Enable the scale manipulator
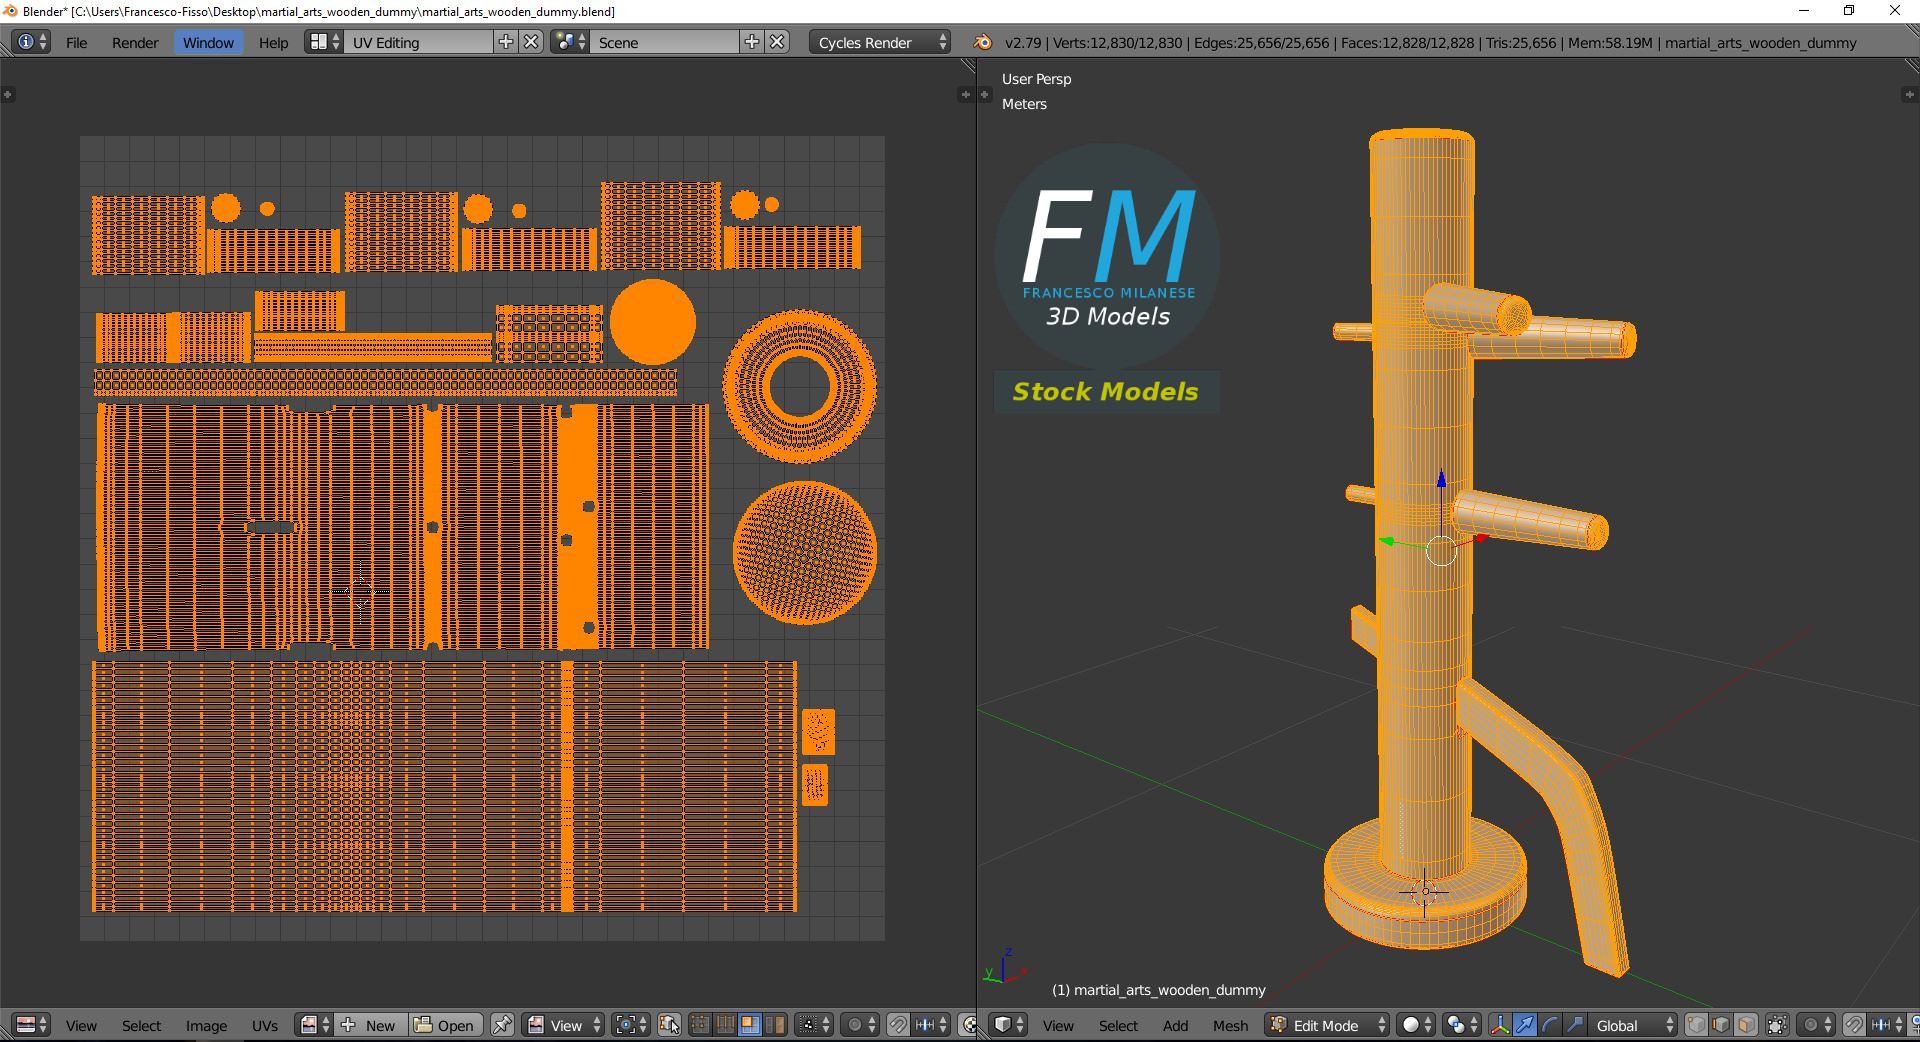1920x1042 pixels. tap(1575, 1025)
